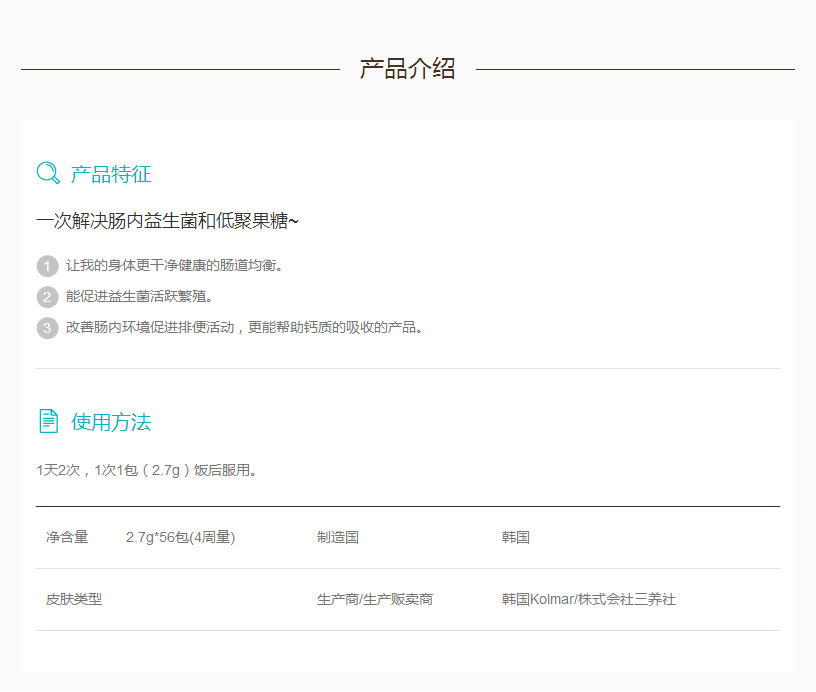The image size is (816, 692).
Task: Click the 让我的身体更干净健康的肠道均衡 feature line
Action: pyautogui.click(x=176, y=266)
